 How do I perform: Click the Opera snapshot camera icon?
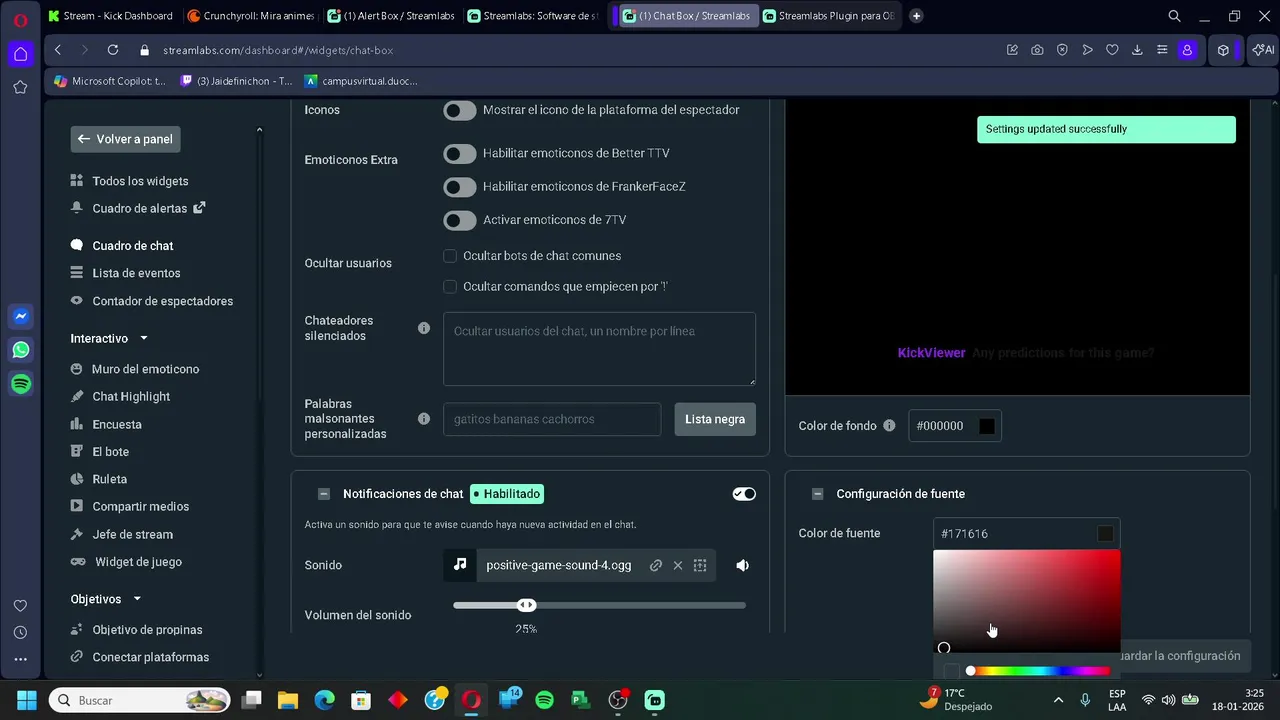pos(1037,50)
